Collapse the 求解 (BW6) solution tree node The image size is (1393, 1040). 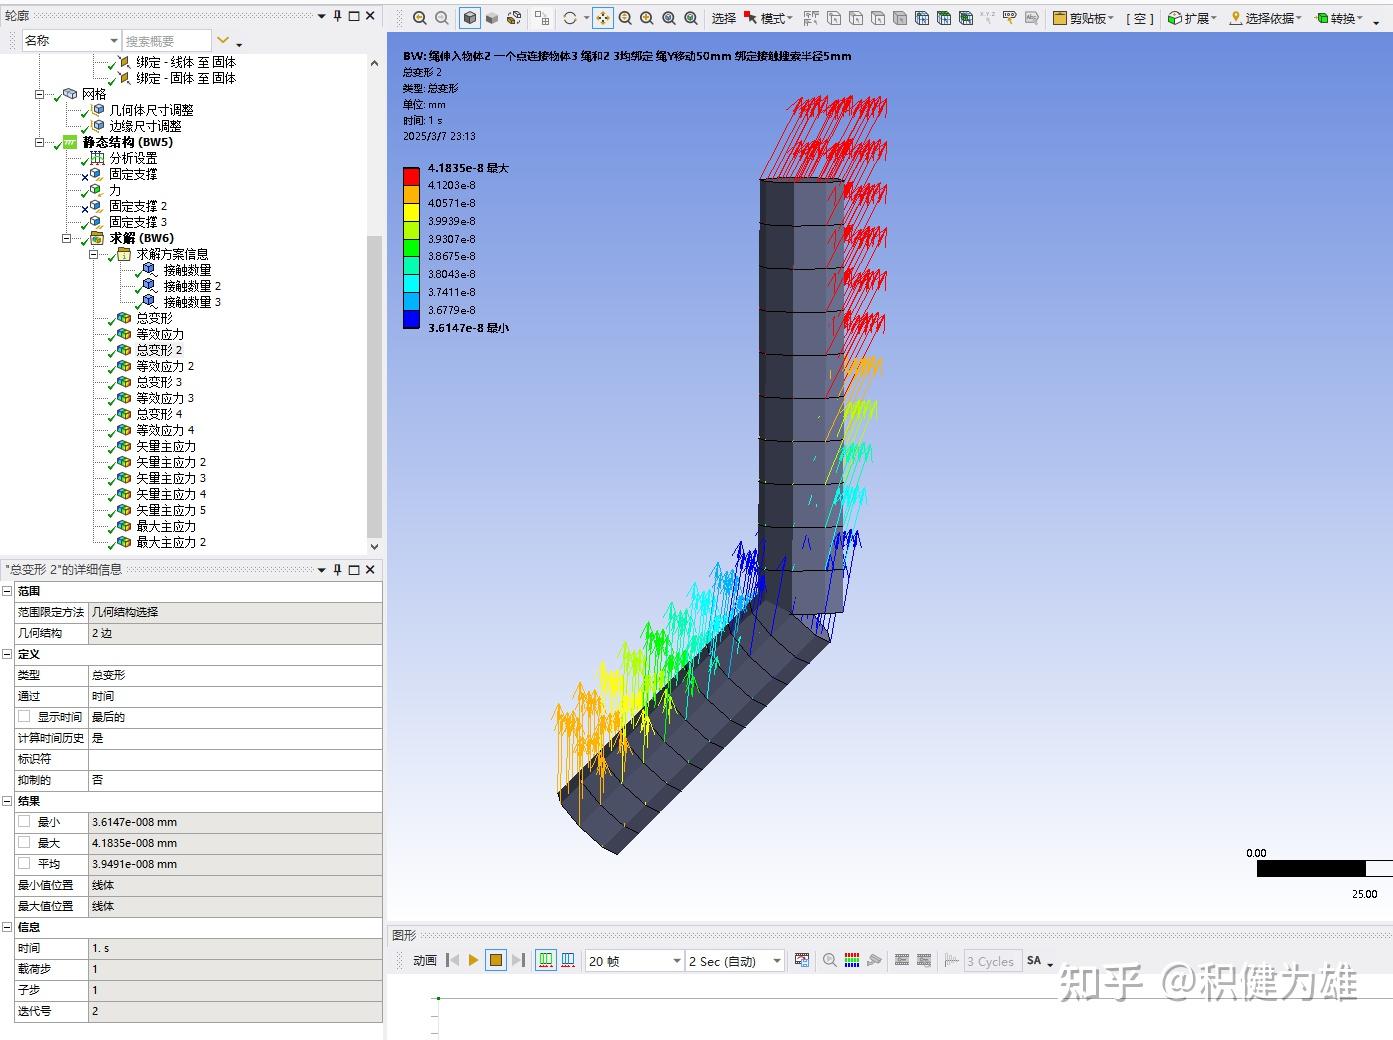pos(67,238)
